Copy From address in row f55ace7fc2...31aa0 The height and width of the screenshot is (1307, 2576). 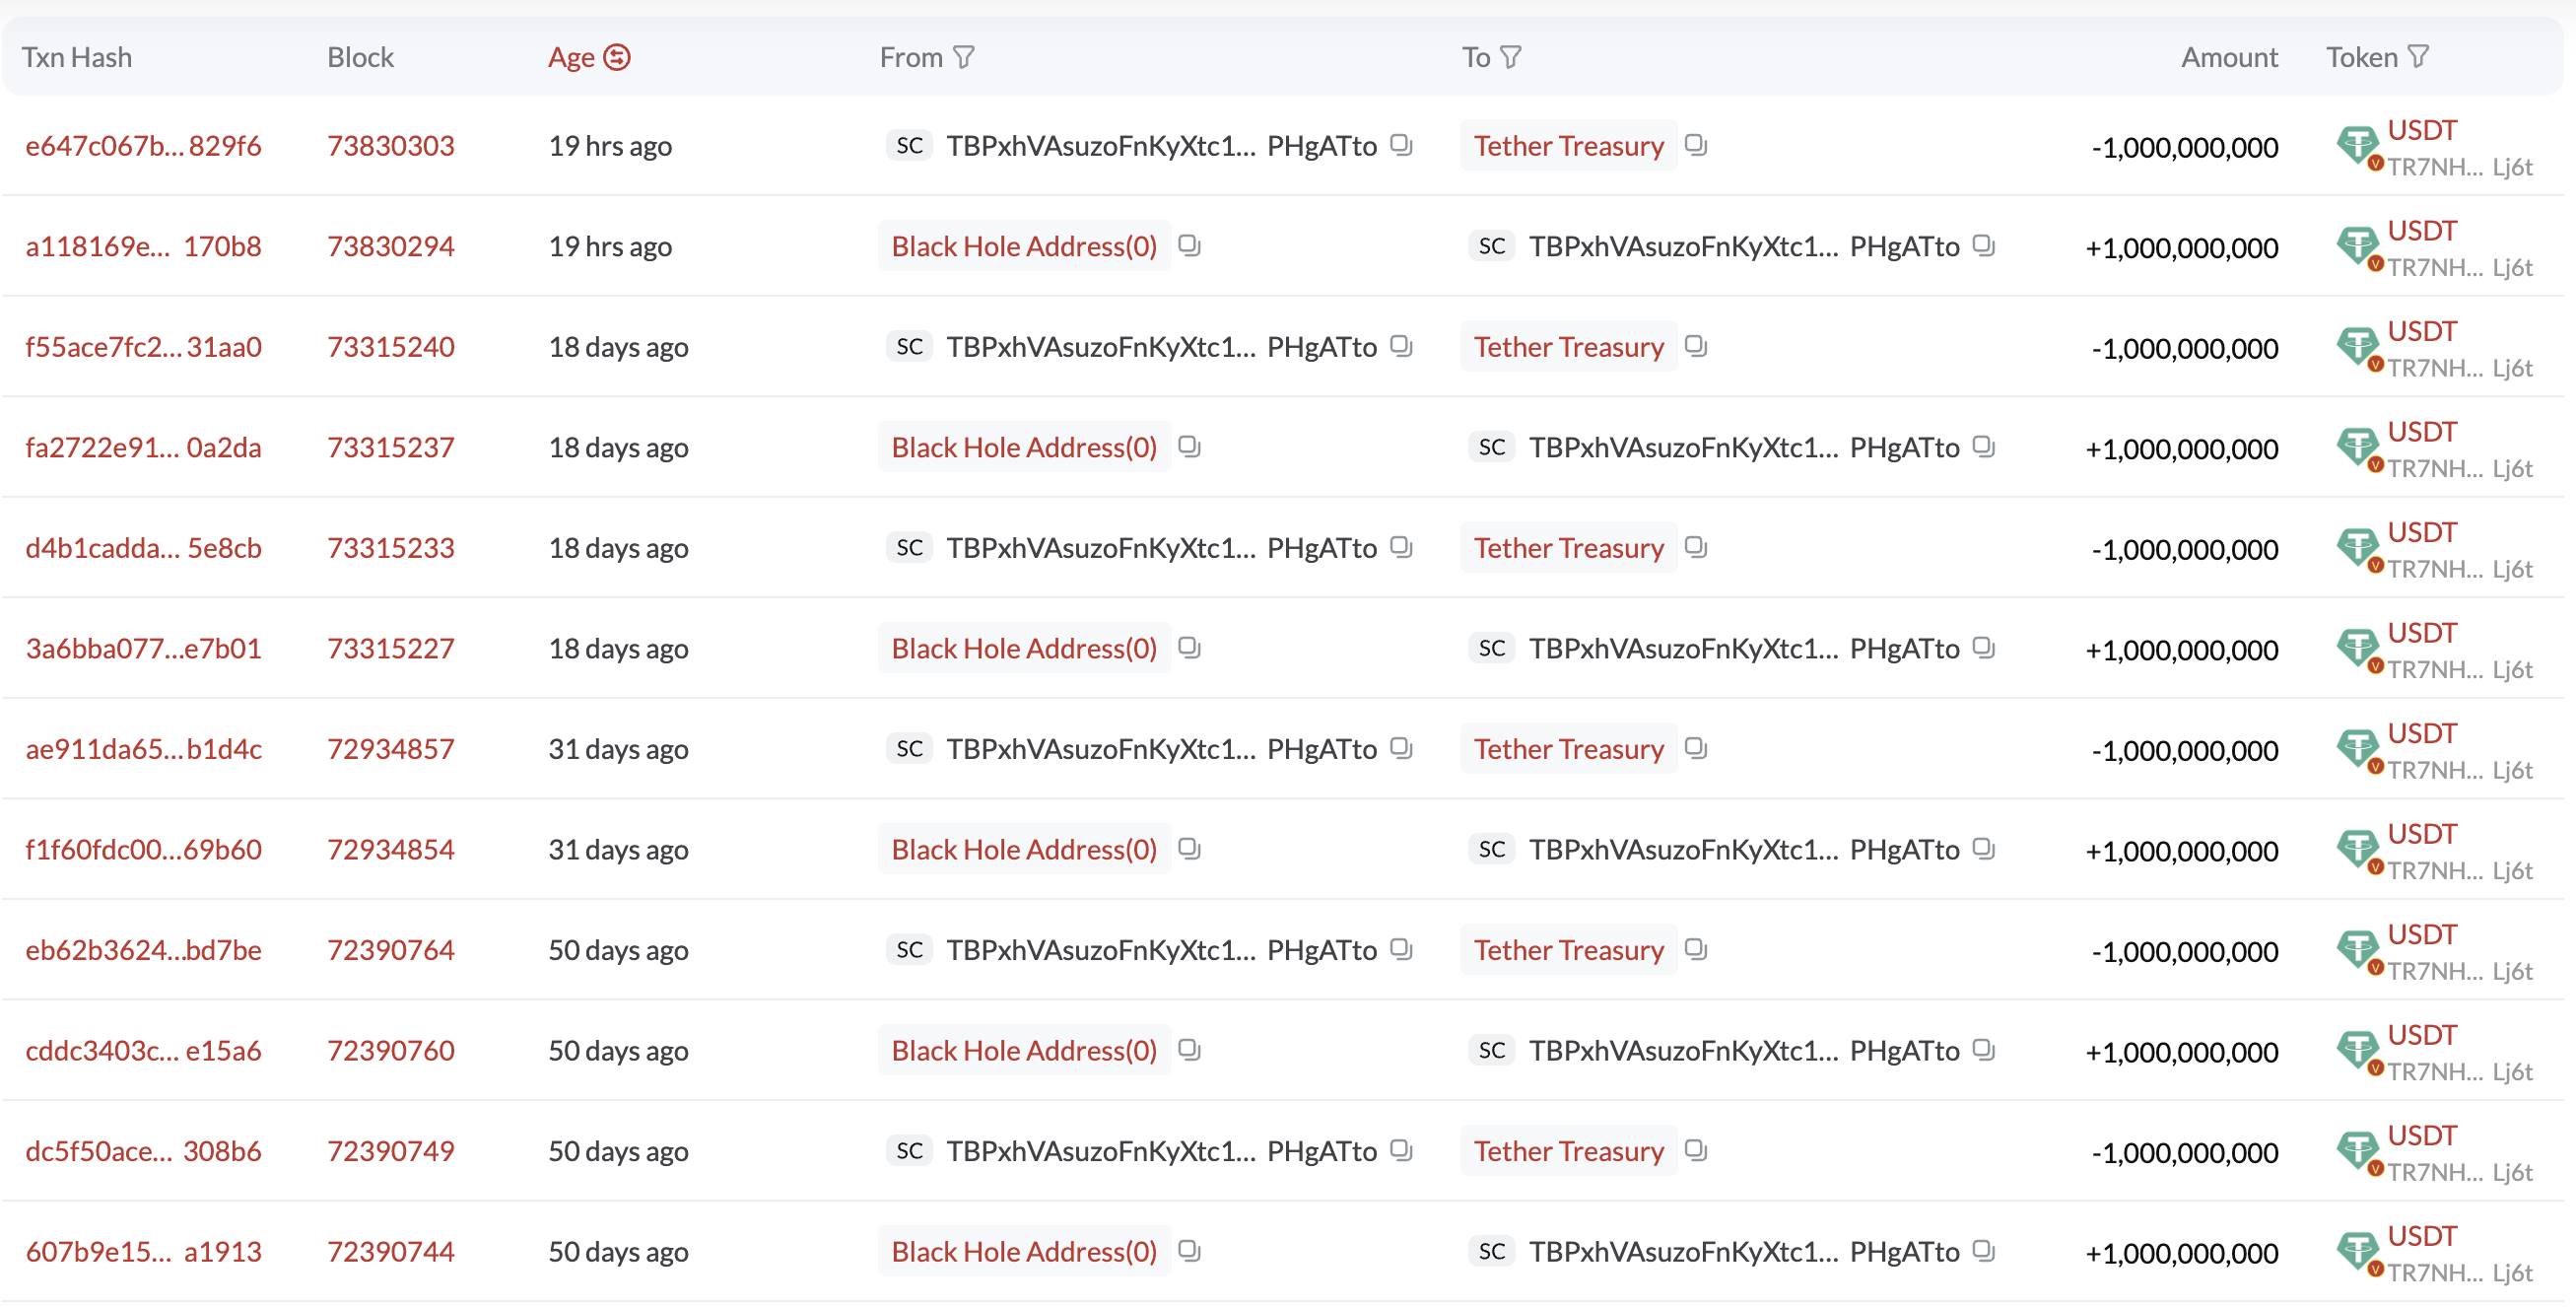1402,346
